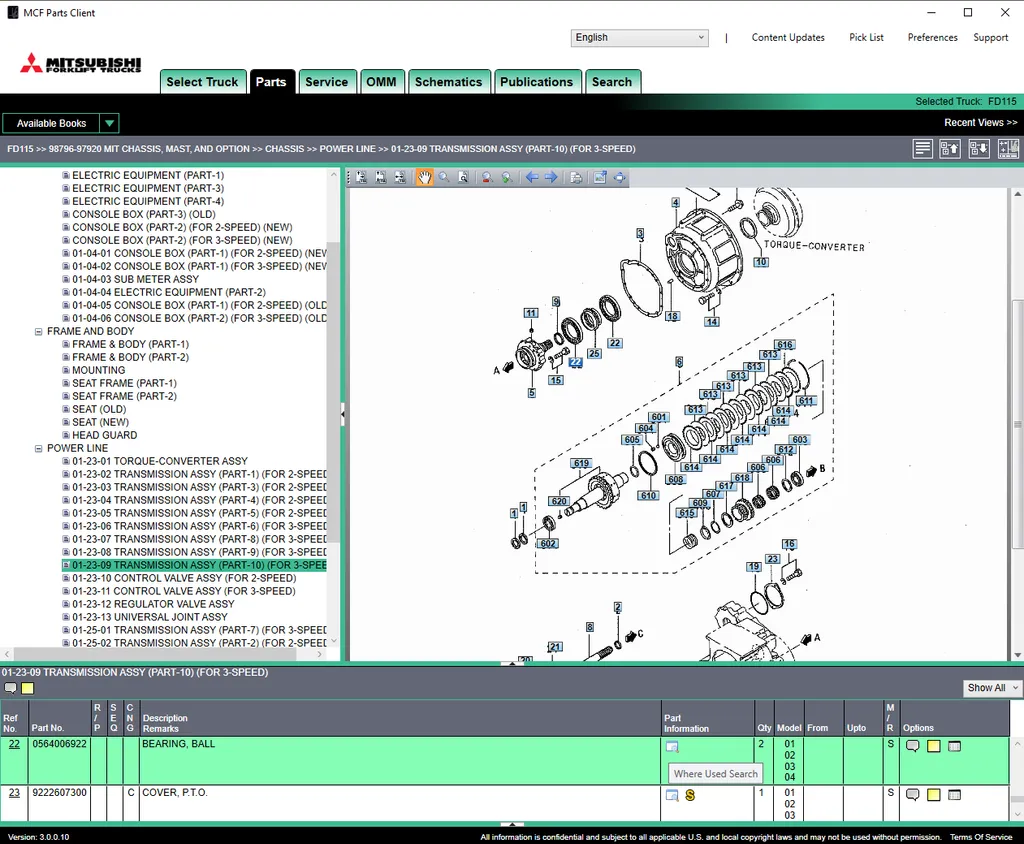Collapse tree pane using splitter arrow
The image size is (1024, 844).
(342, 414)
